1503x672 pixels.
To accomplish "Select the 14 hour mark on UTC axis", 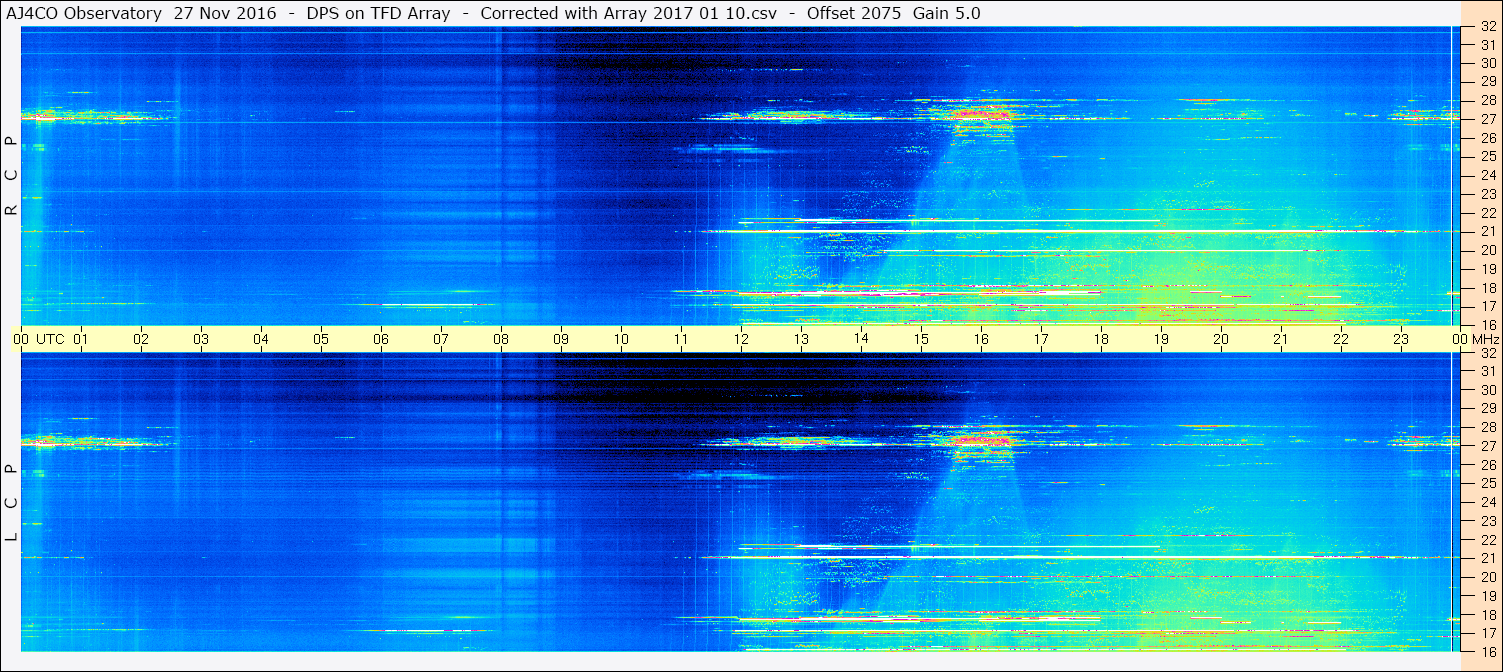I will point(861,339).
